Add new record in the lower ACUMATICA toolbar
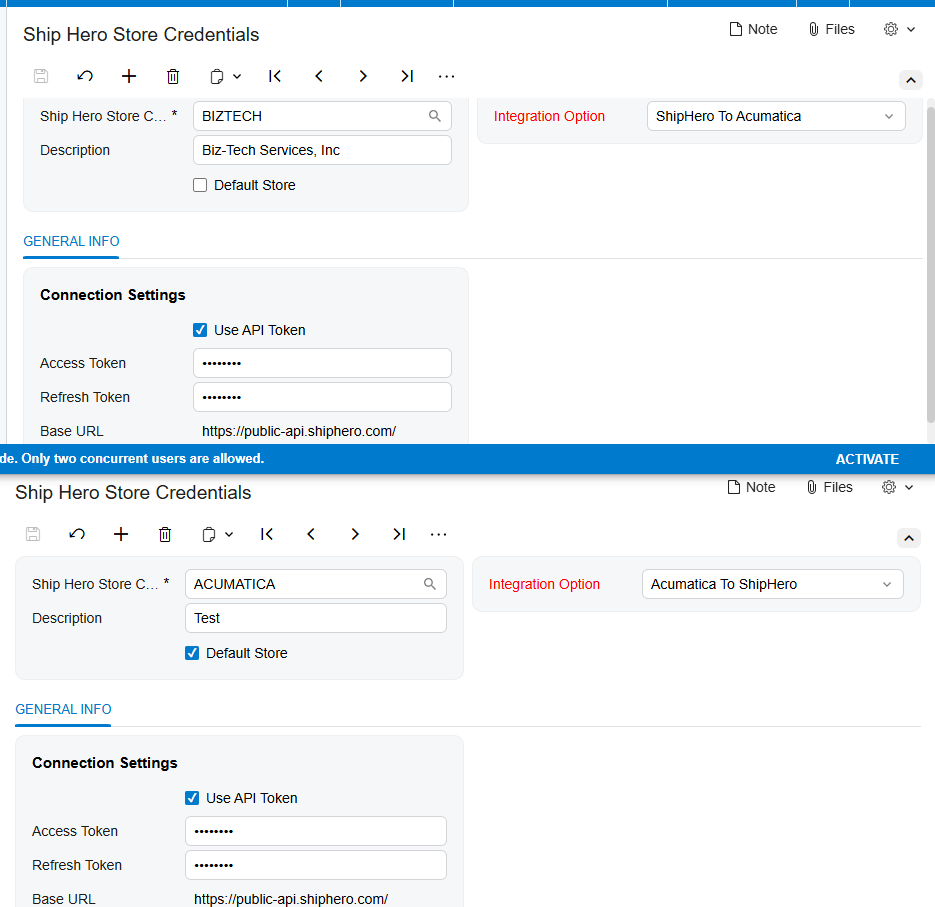This screenshot has height=907, width=935. coord(121,534)
